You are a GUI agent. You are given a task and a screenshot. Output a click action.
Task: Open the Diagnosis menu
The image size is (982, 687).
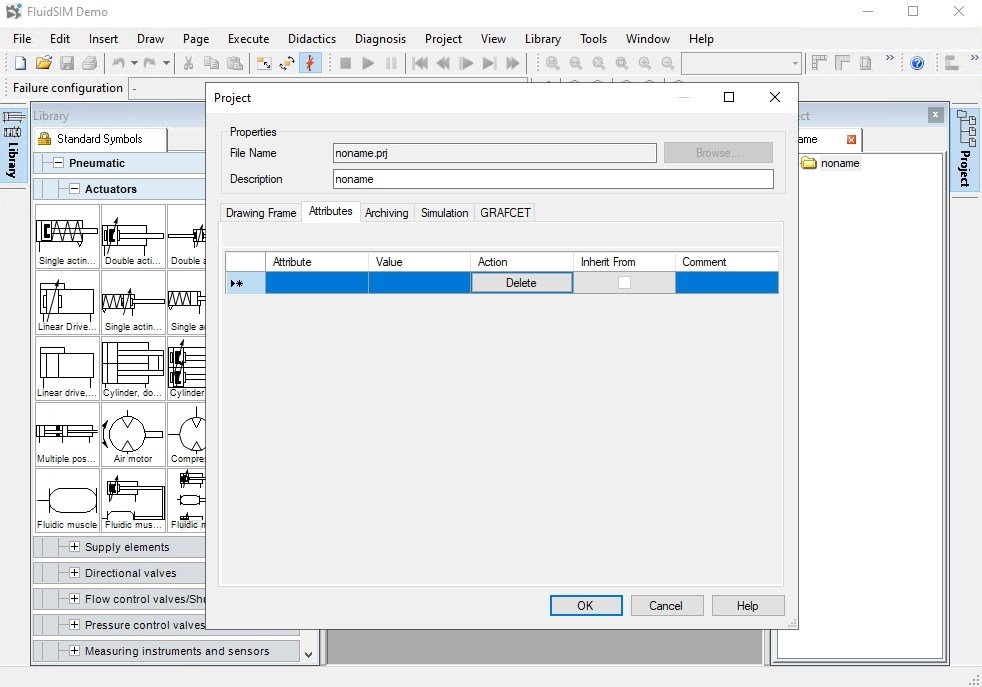point(380,39)
